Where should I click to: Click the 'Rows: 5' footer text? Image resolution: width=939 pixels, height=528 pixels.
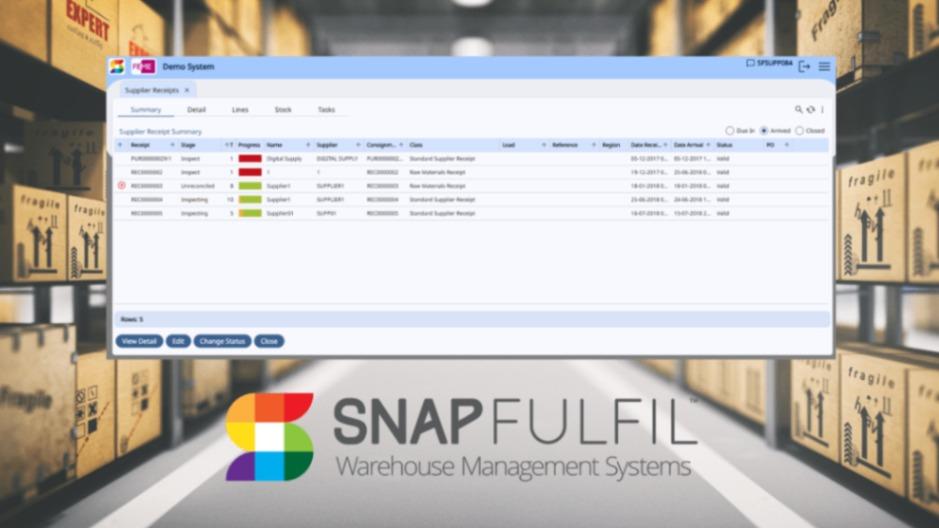132,319
